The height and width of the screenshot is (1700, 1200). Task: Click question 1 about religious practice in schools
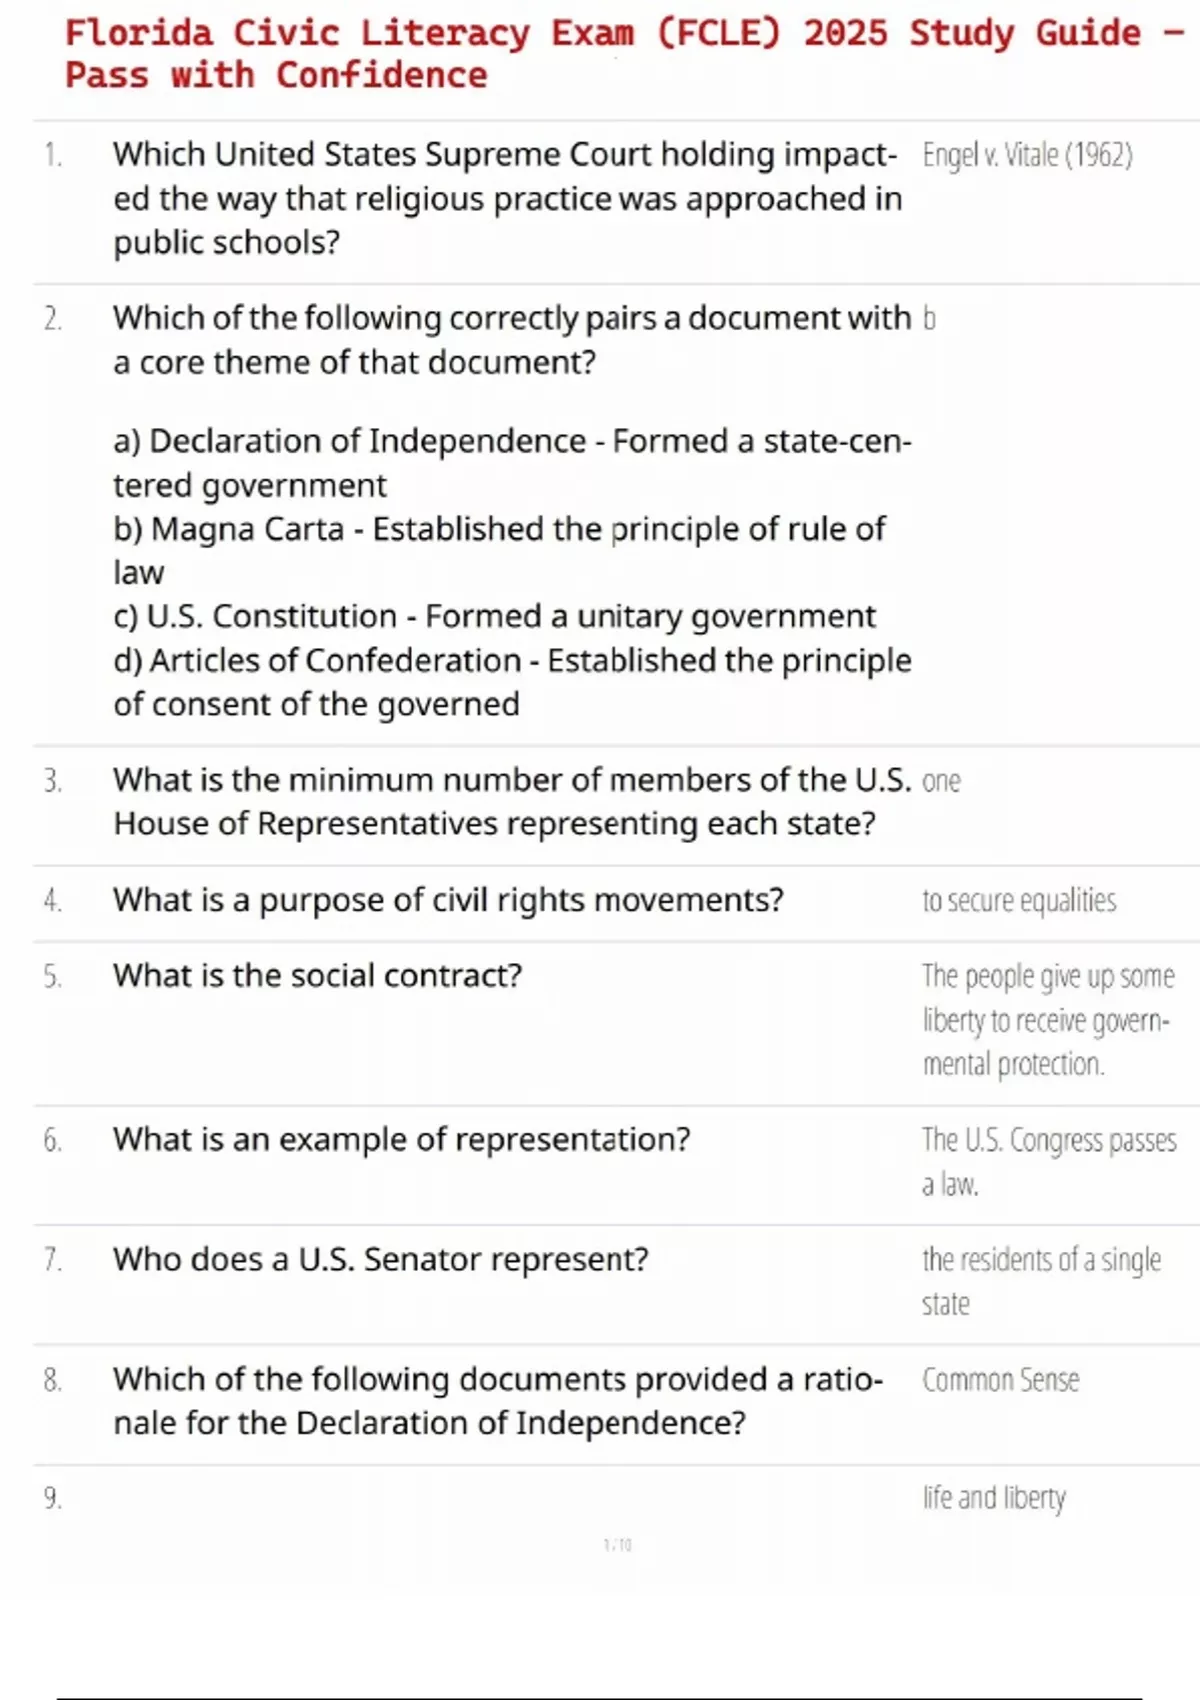[507, 198]
